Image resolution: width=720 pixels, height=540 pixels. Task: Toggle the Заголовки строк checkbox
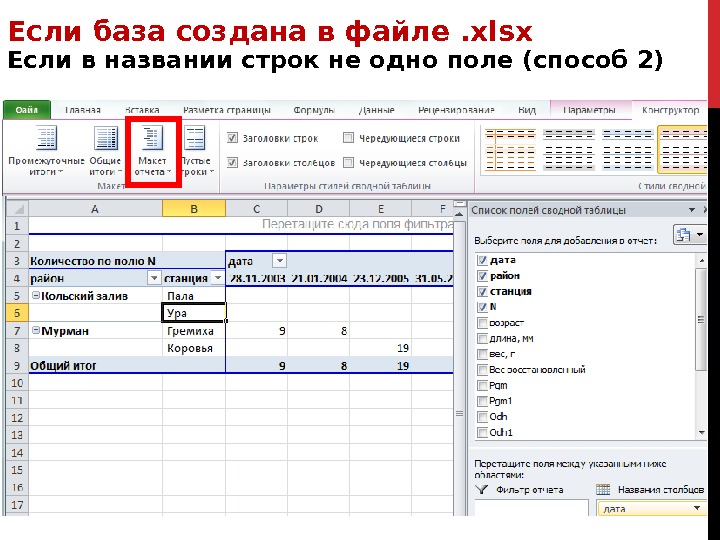pyautogui.click(x=232, y=138)
